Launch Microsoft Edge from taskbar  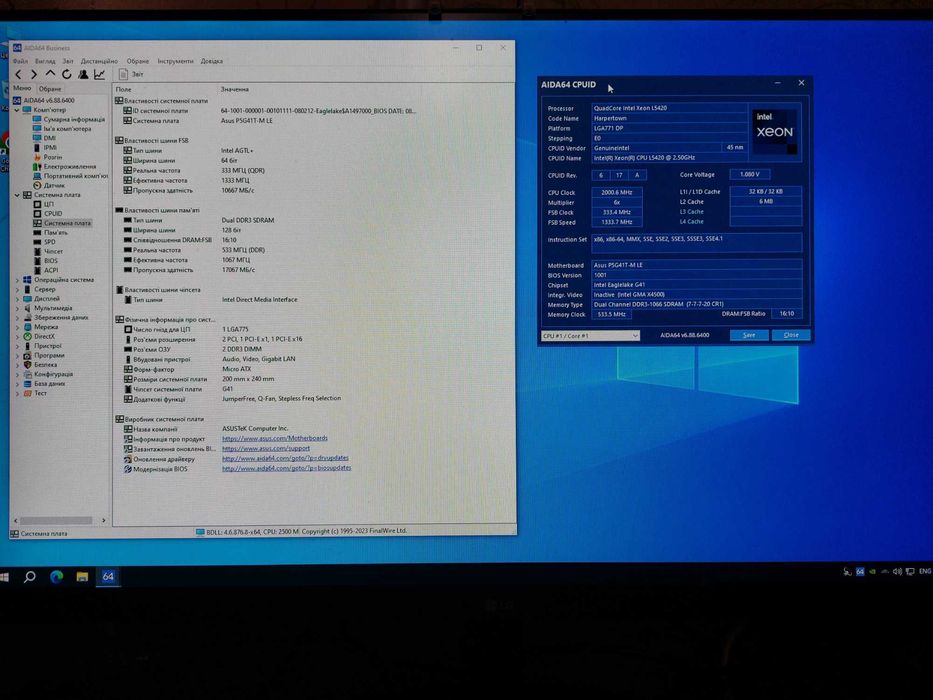(57, 577)
